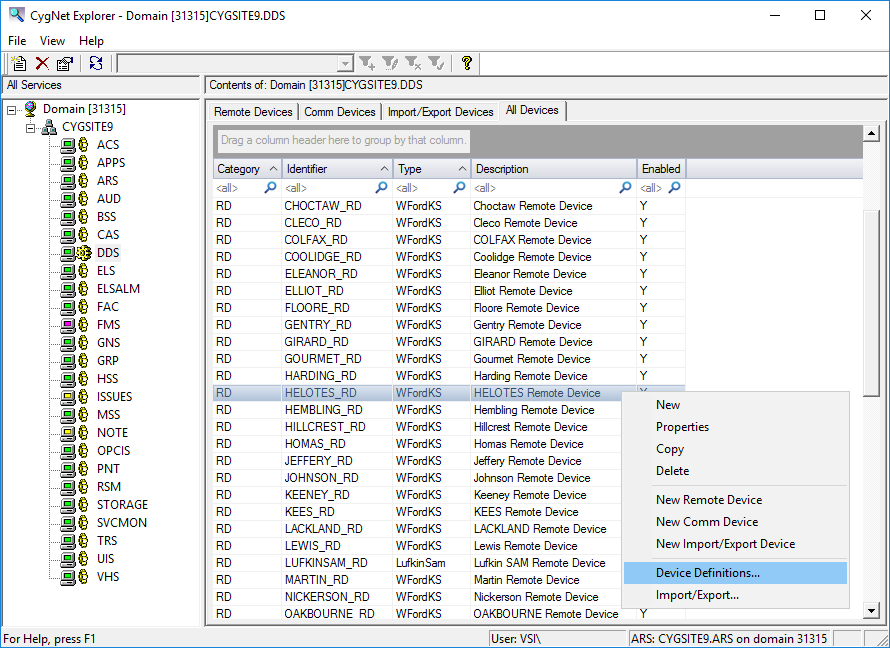Viewport: 890px width, 648px height.
Task: Open the Properties toolbar icon
Action: point(65,63)
